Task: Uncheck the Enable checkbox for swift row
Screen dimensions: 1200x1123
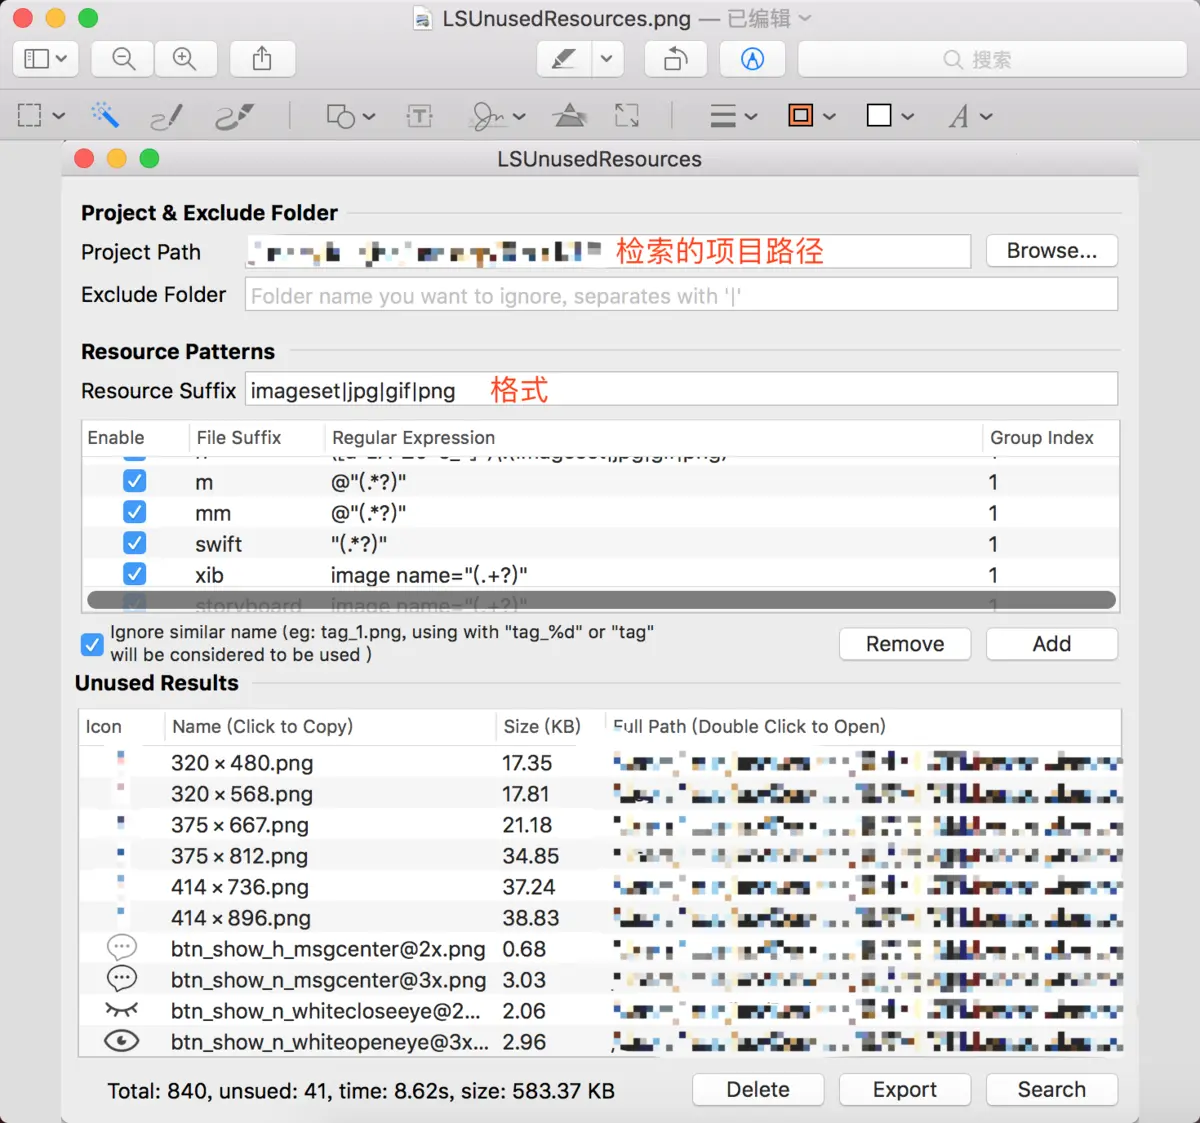Action: pos(134,543)
